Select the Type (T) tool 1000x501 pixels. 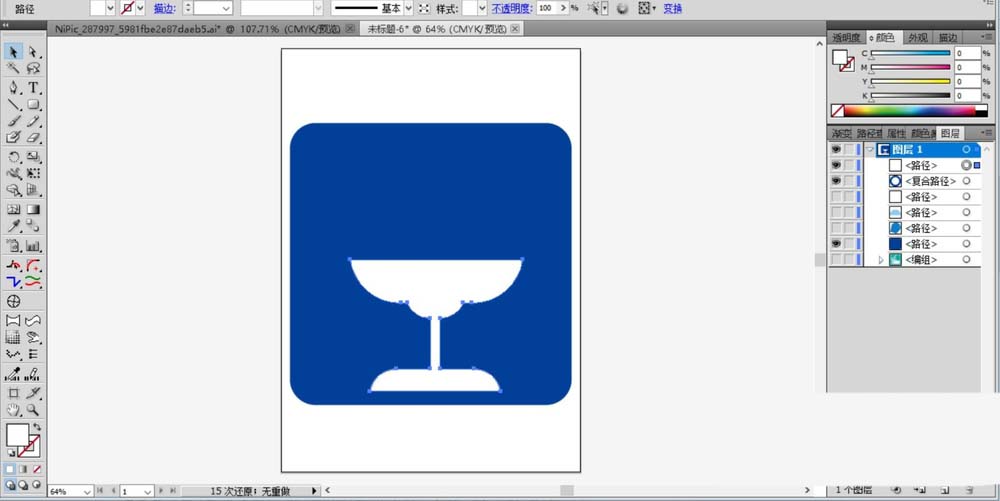coord(33,88)
